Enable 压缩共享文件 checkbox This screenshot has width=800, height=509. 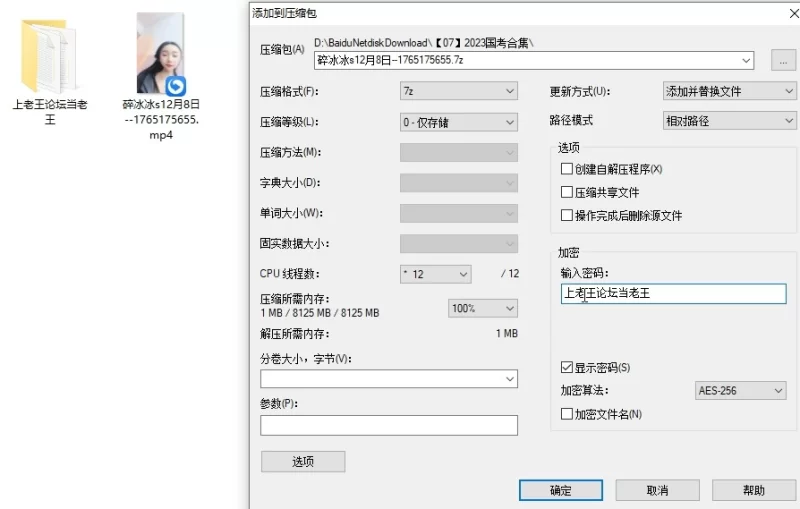[x=566, y=192]
